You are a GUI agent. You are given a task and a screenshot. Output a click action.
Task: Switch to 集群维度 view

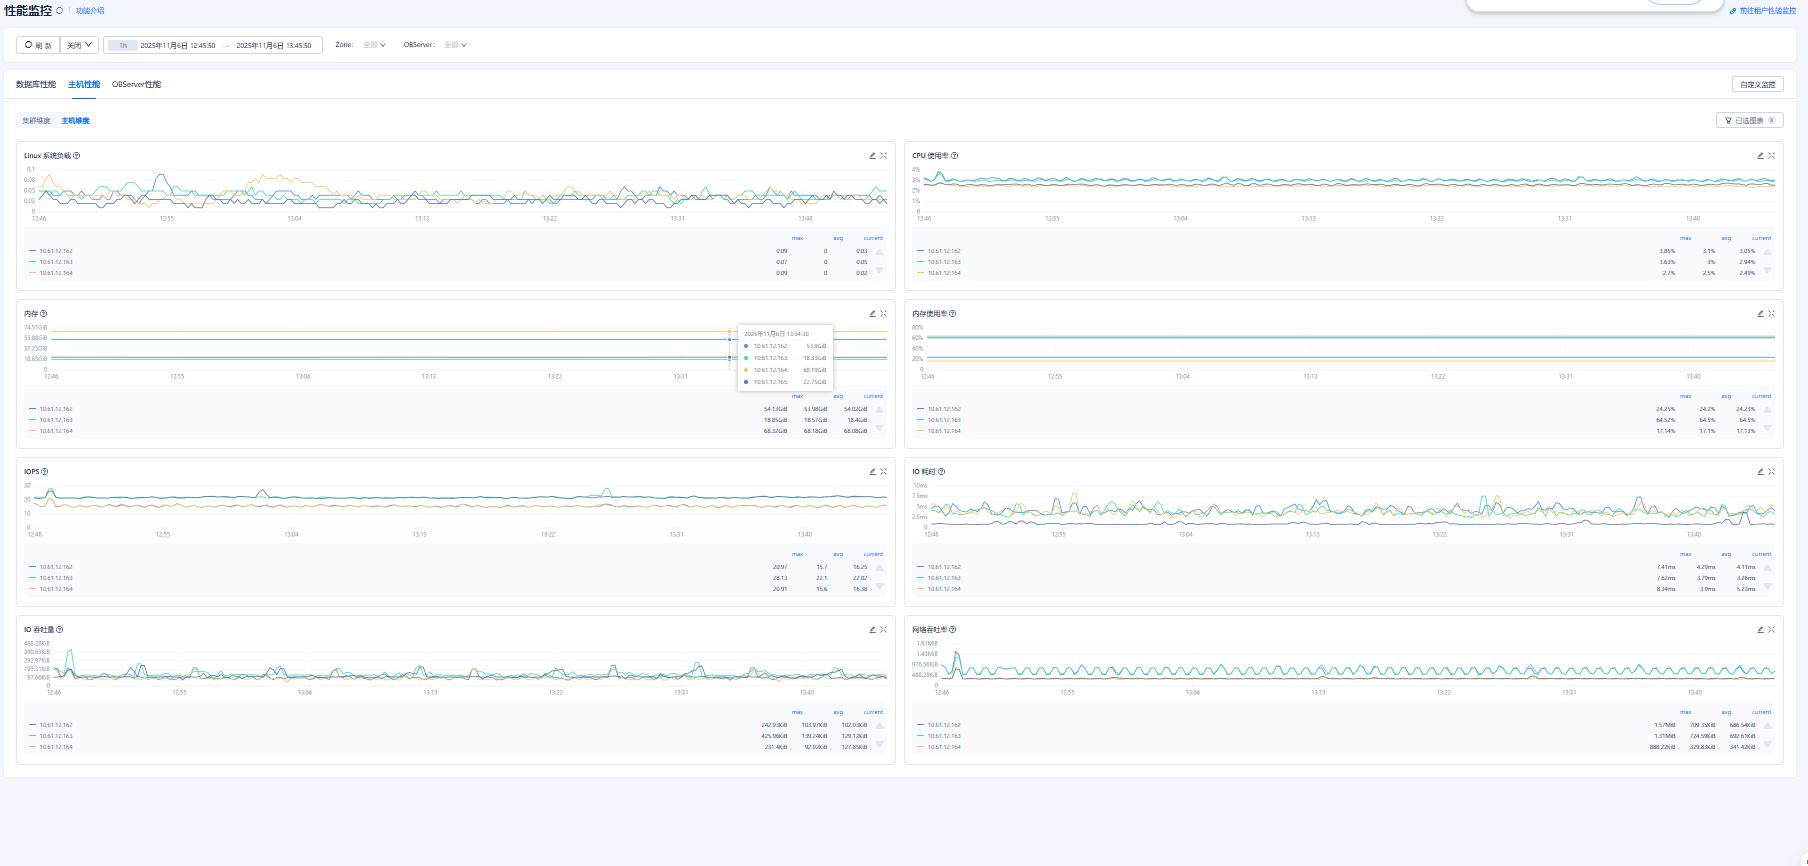click(x=36, y=121)
